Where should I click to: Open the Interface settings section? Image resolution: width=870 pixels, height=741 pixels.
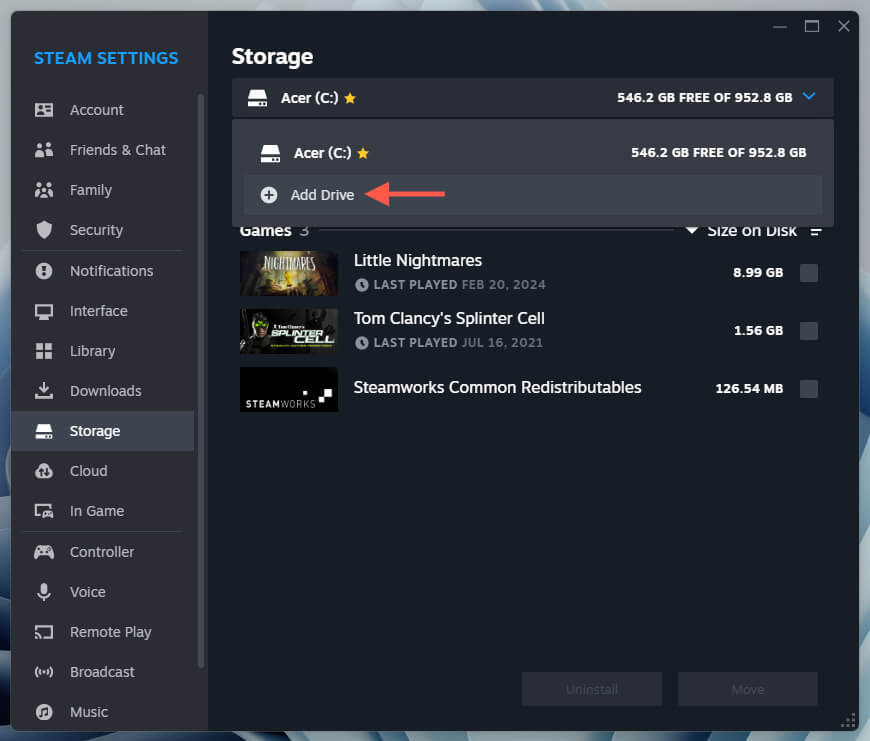pyautogui.click(x=45, y=311)
